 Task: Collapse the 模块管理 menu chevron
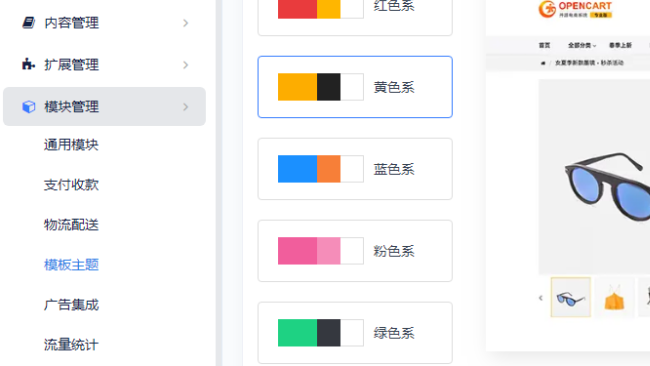[x=185, y=107]
